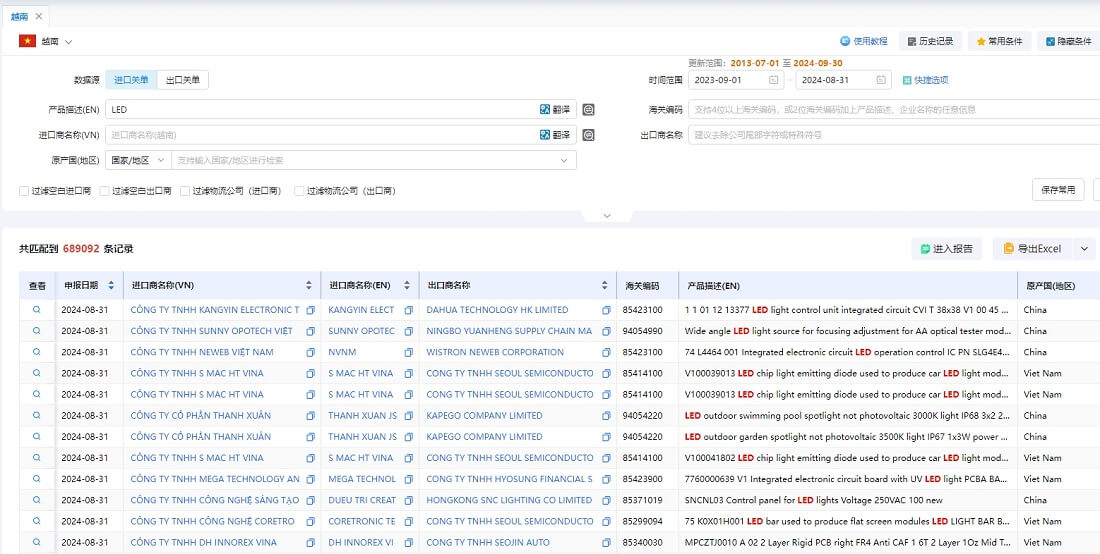Check 过滤空白进口商 checkbox
Image resolution: width=1100 pixels, height=554 pixels.
[x=25, y=191]
